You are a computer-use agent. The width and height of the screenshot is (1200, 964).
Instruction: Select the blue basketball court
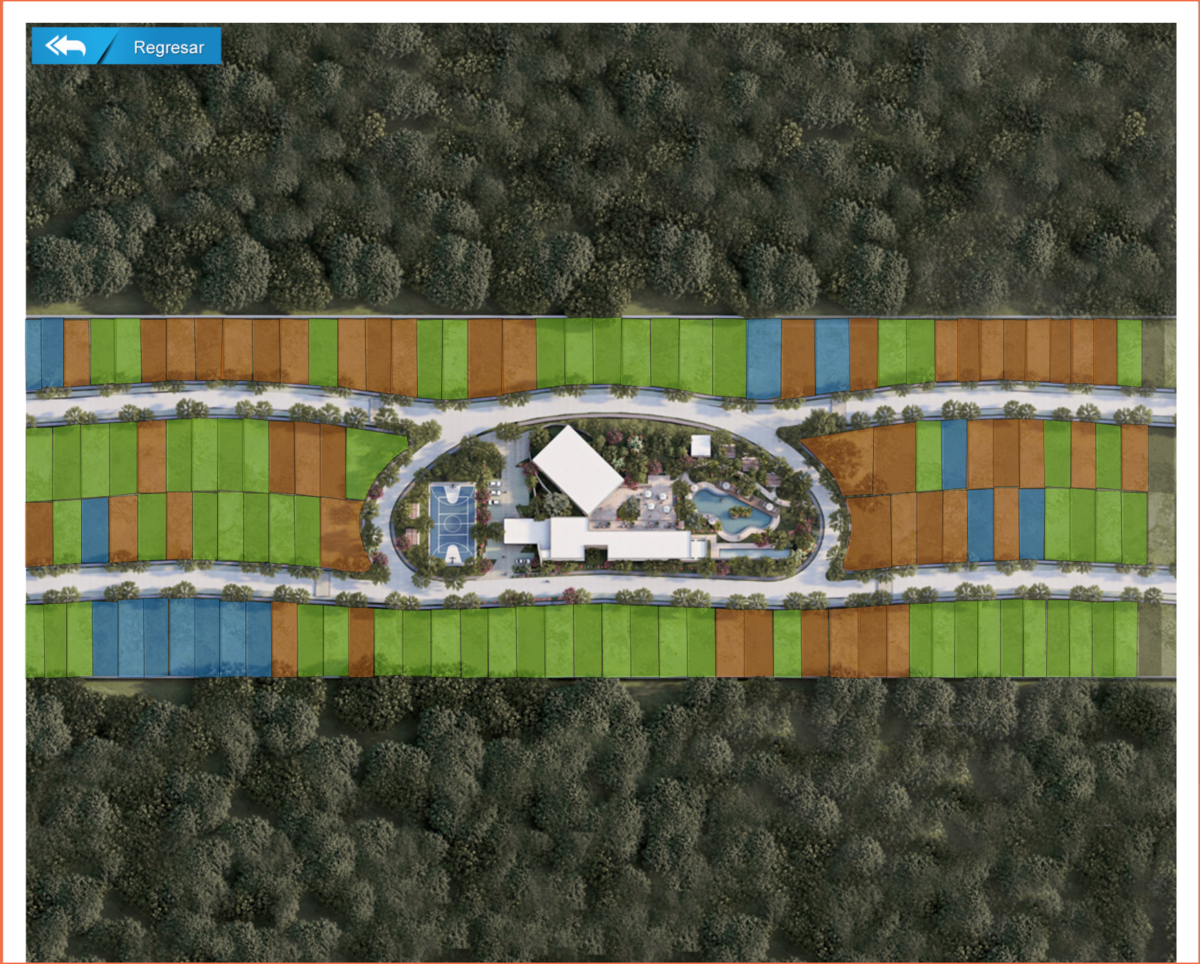pyautogui.click(x=452, y=519)
